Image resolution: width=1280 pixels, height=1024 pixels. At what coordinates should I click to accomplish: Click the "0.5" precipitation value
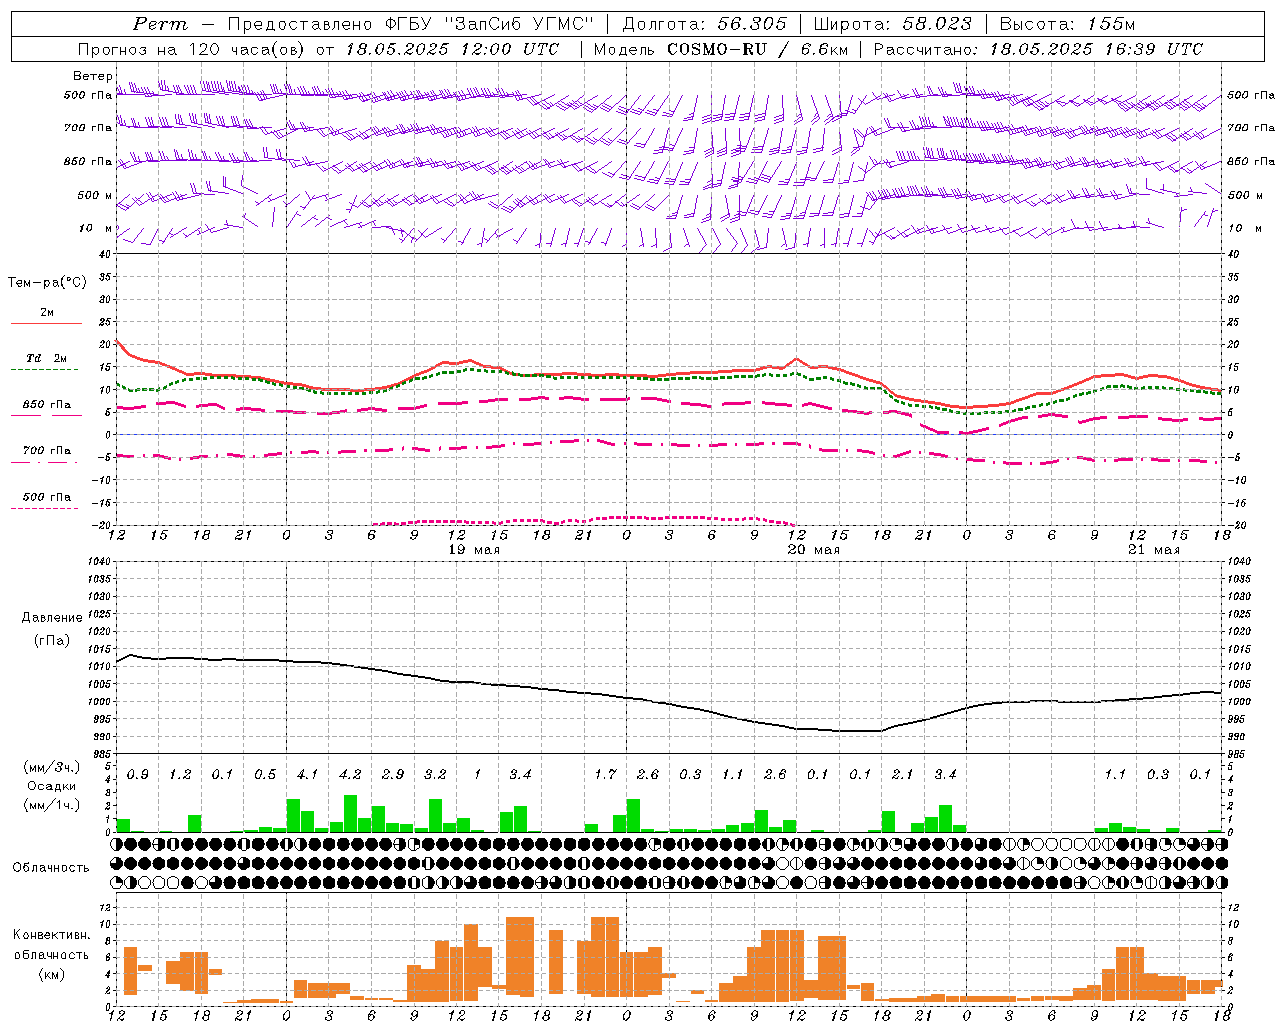pyautogui.click(x=265, y=775)
